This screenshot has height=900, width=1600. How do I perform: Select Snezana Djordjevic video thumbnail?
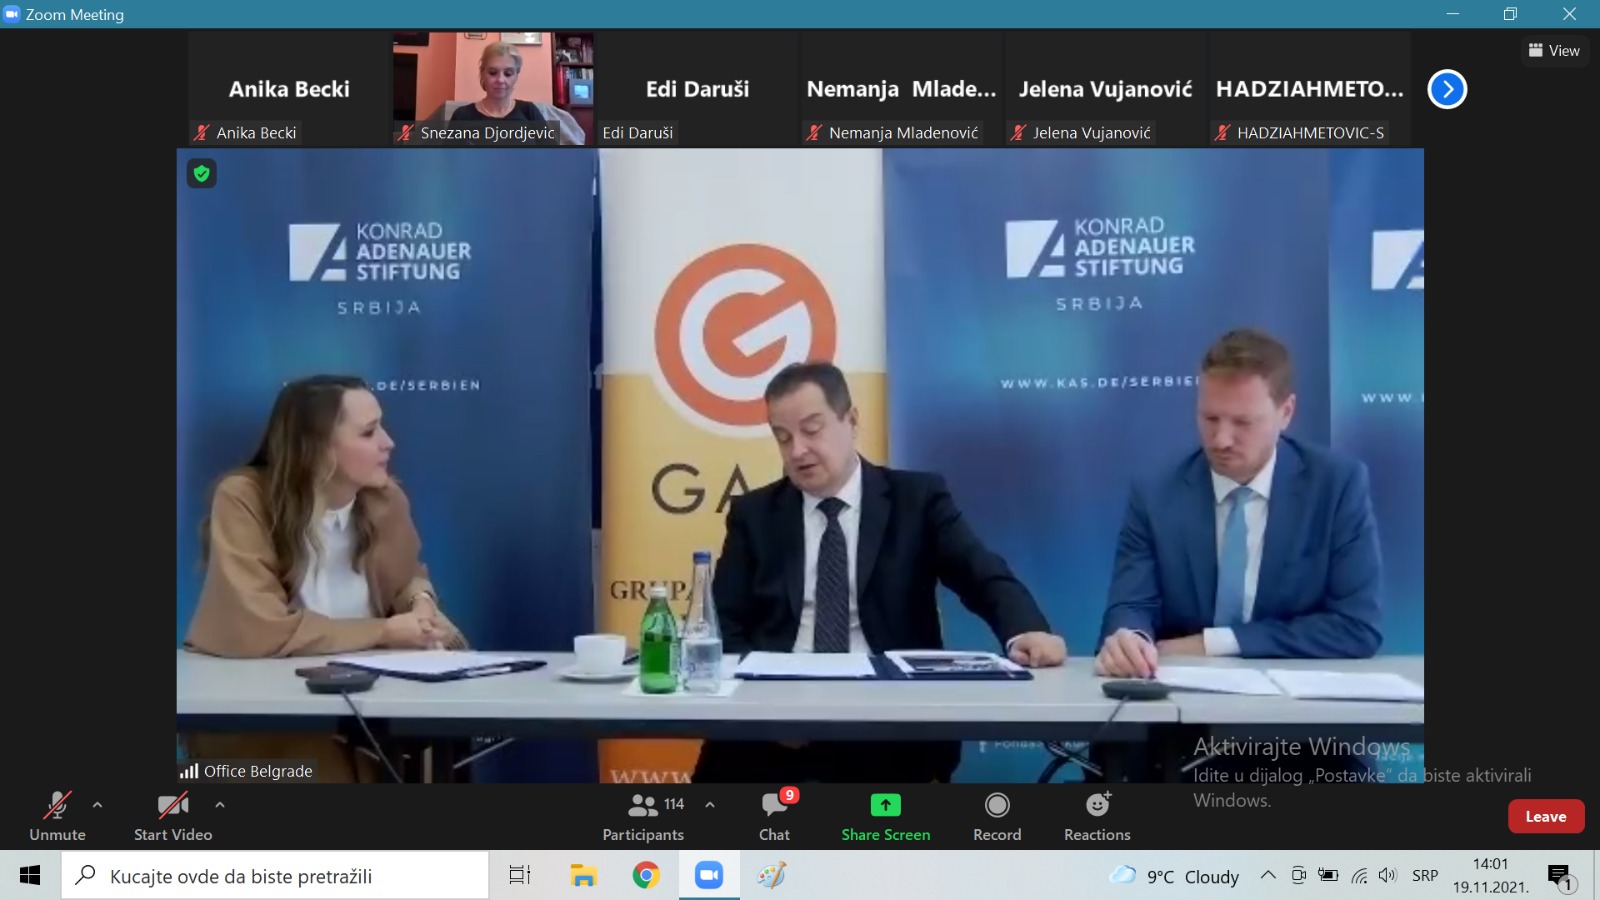(493, 89)
